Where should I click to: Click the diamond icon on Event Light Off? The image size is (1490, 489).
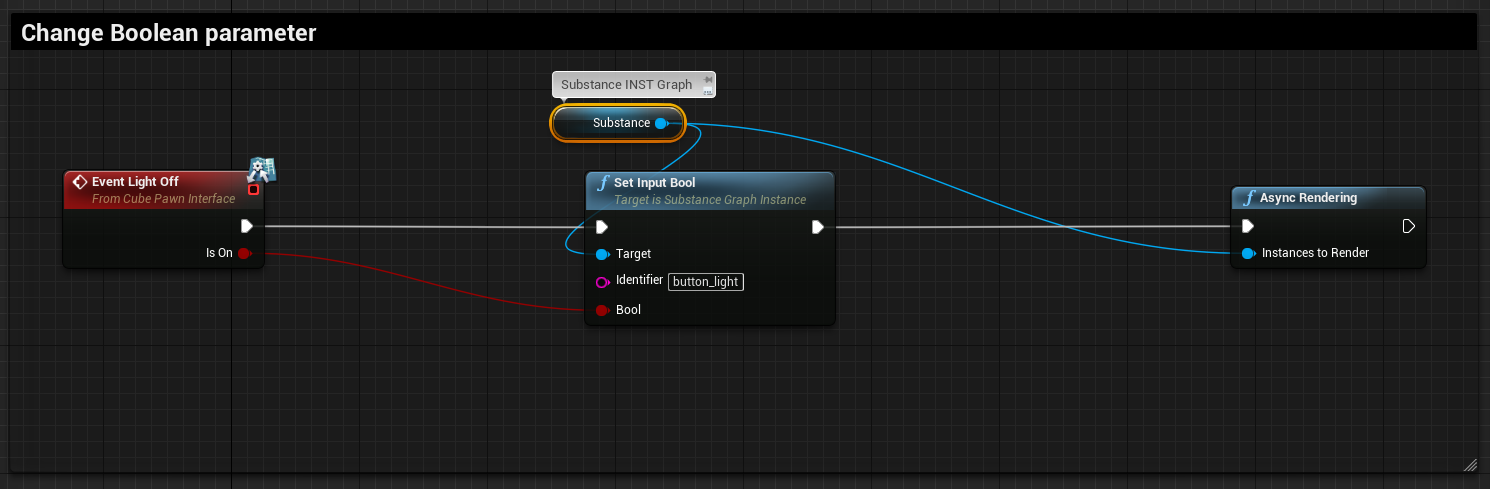tap(81, 182)
